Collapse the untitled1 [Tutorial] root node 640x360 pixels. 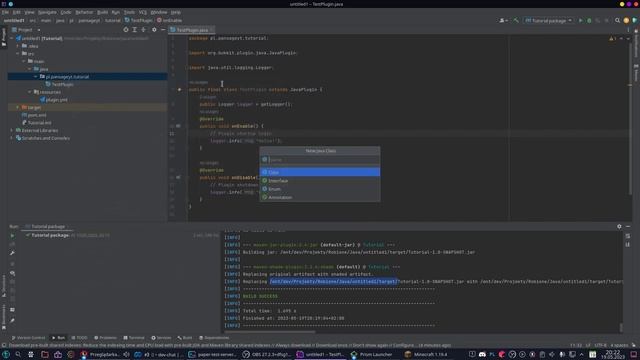tap(11, 38)
